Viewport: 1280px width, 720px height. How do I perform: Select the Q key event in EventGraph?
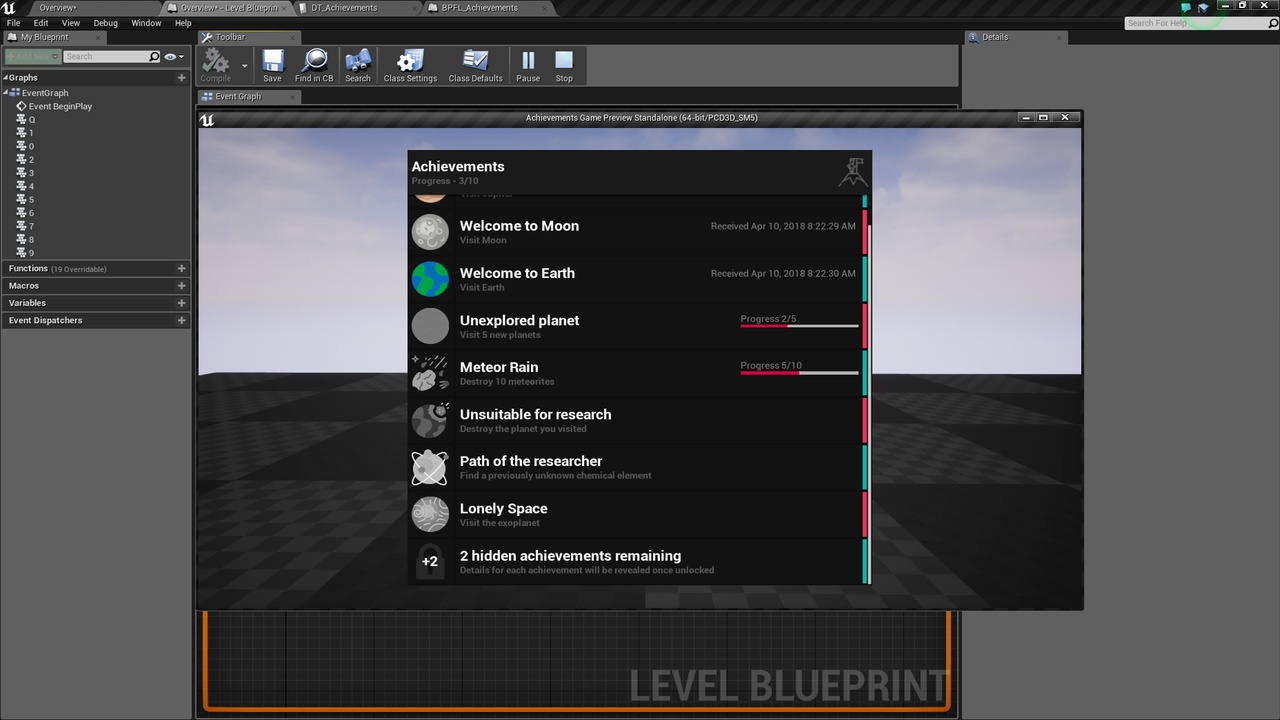tap(31, 119)
